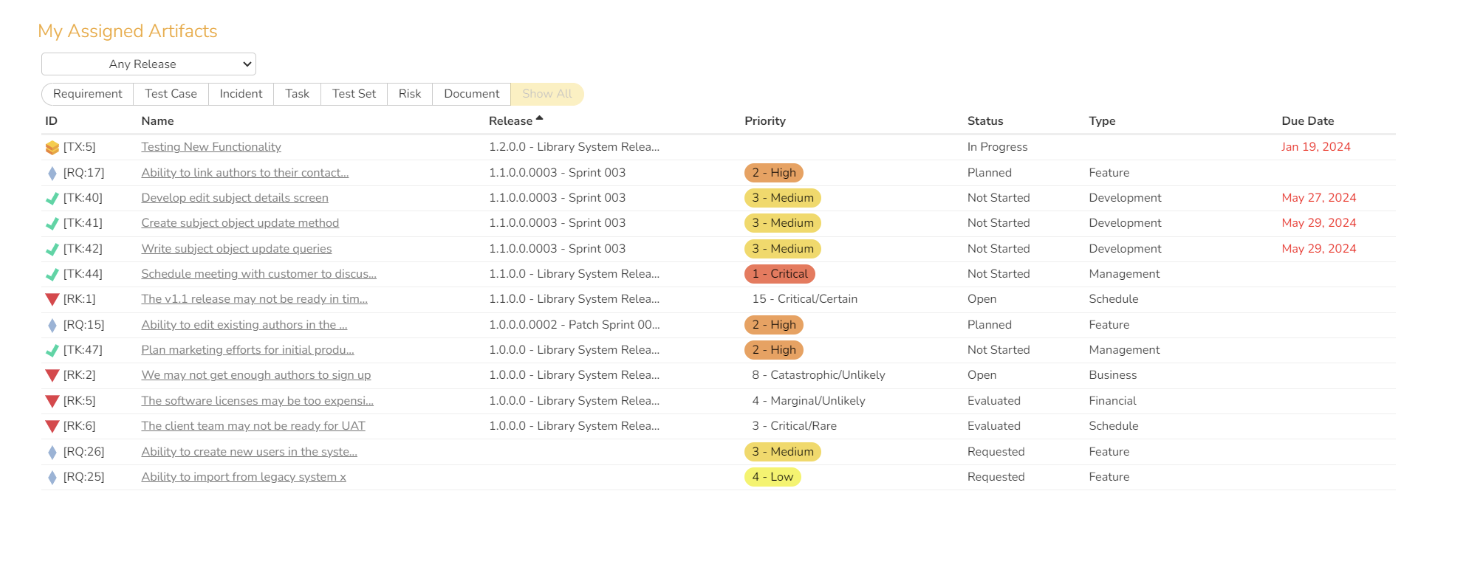Image resolution: width=1460 pixels, height=572 pixels.
Task: Select the Document filter tab
Action: tap(471, 94)
